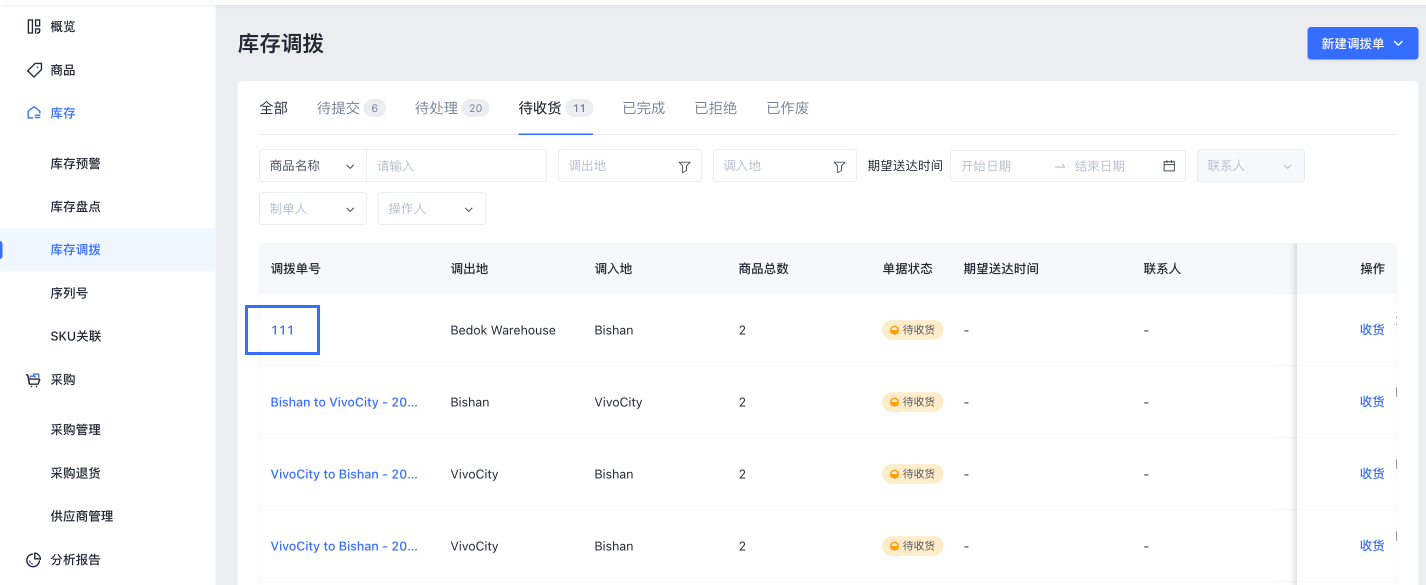Click 收货 for order 111
This screenshot has height=585, width=1426.
(1372, 330)
